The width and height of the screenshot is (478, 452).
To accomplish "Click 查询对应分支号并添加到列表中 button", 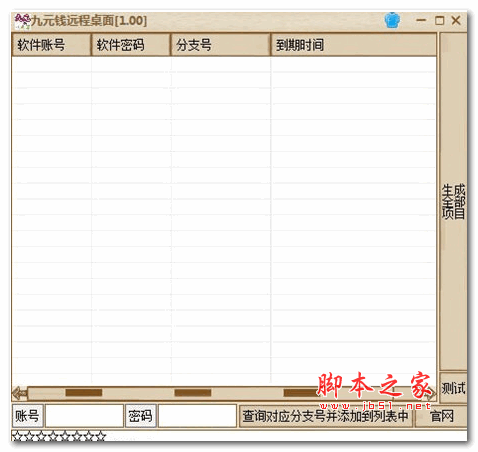I will point(326,416).
